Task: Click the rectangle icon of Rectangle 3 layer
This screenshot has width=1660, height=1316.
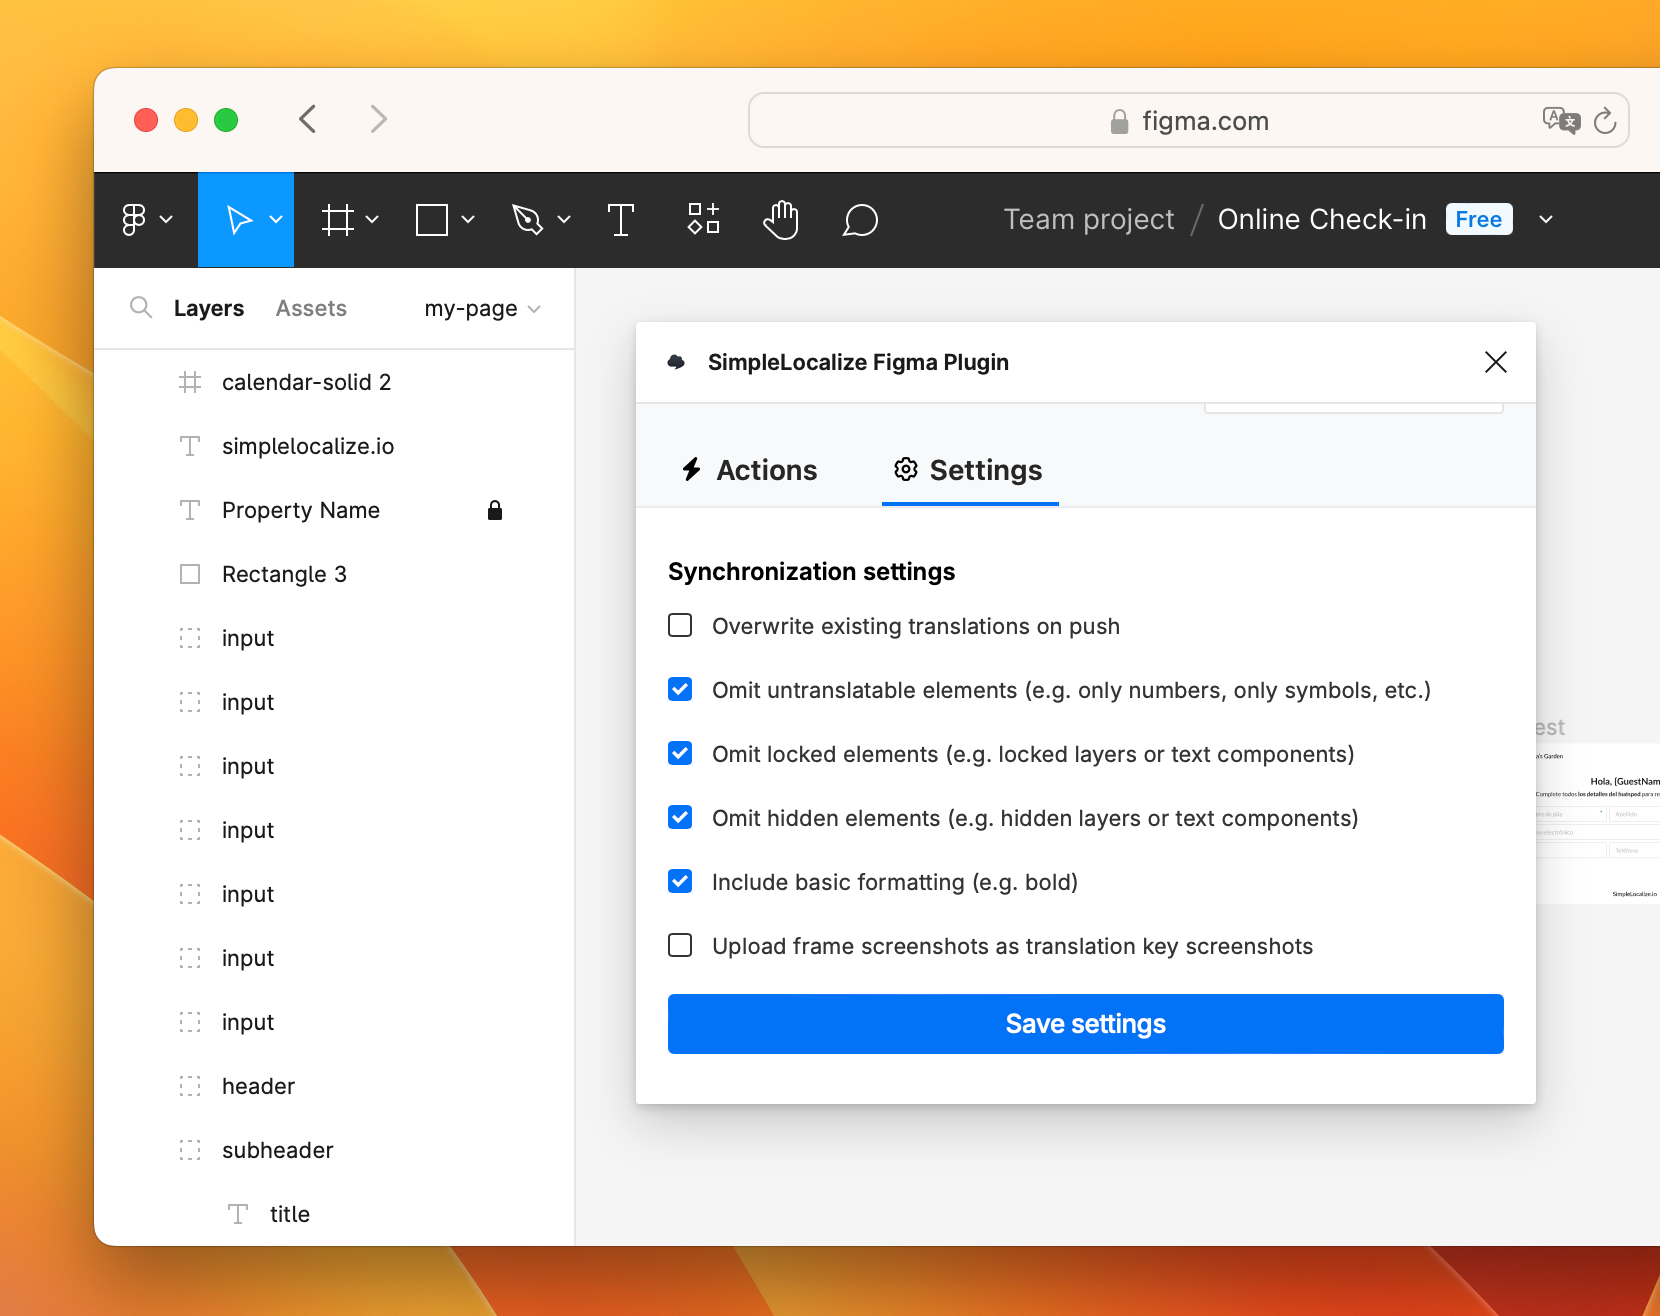Action: pyautogui.click(x=190, y=574)
